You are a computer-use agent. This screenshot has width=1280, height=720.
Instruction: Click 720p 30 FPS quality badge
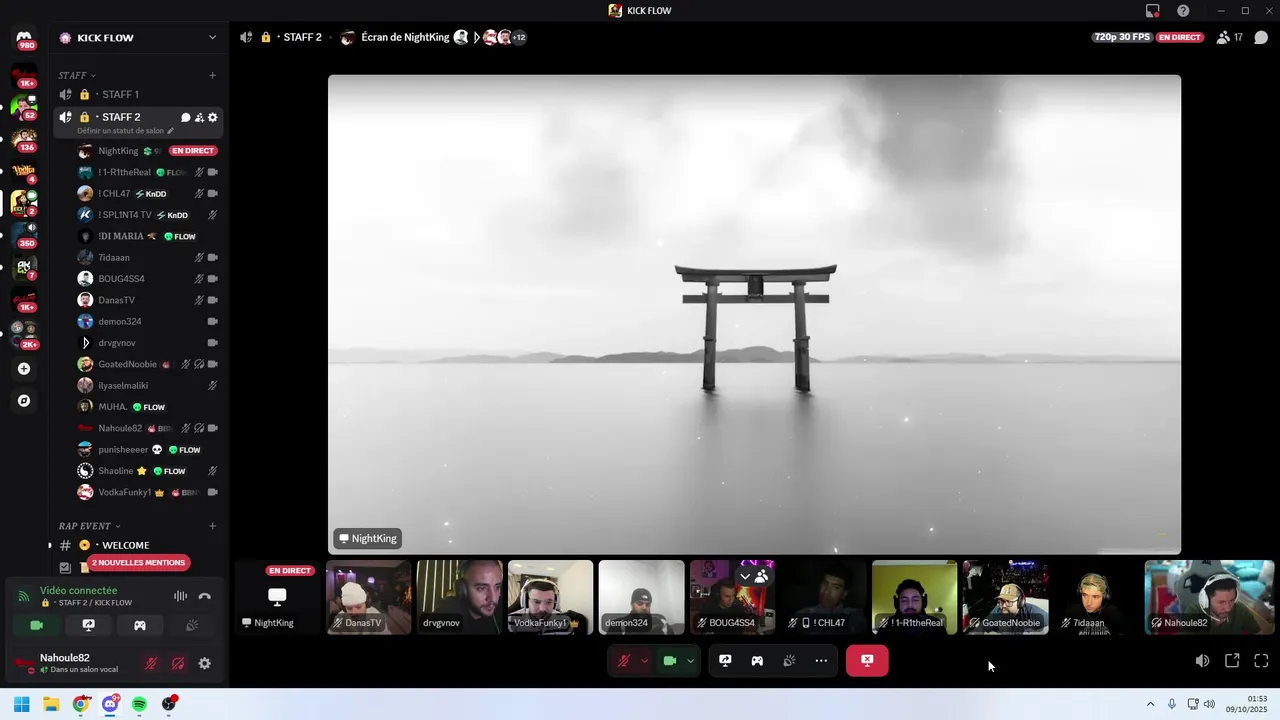pyautogui.click(x=1122, y=37)
